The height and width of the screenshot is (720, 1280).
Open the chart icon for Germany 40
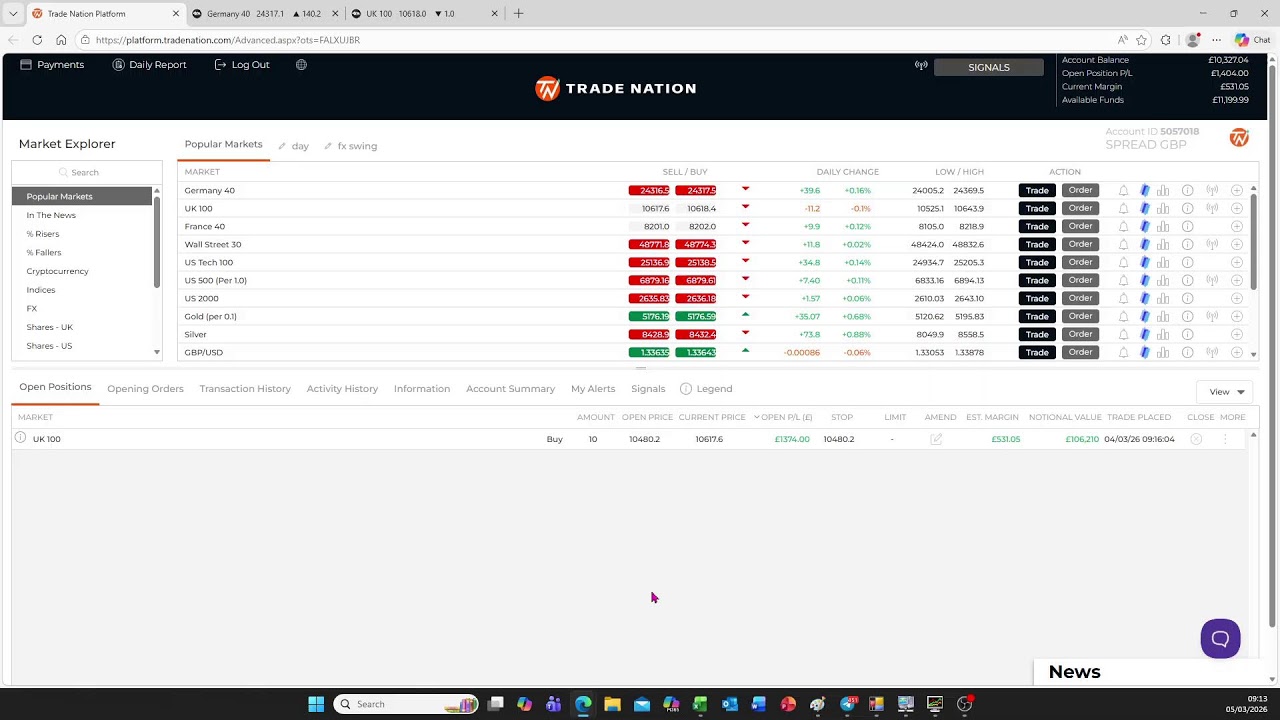coord(1163,190)
